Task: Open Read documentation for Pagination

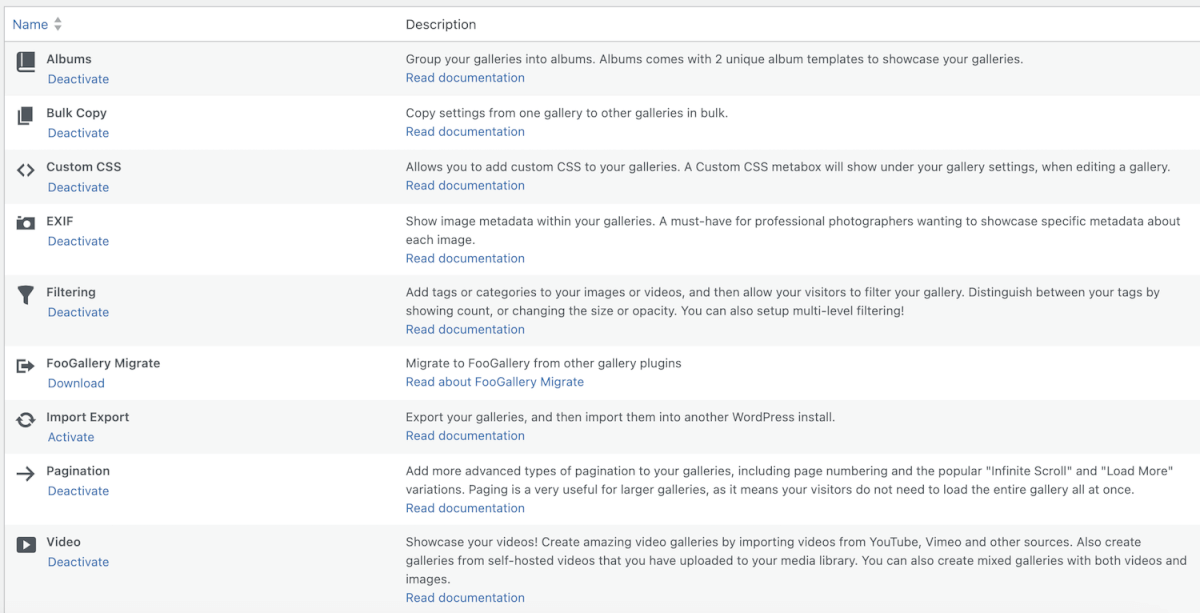Action: coord(465,508)
